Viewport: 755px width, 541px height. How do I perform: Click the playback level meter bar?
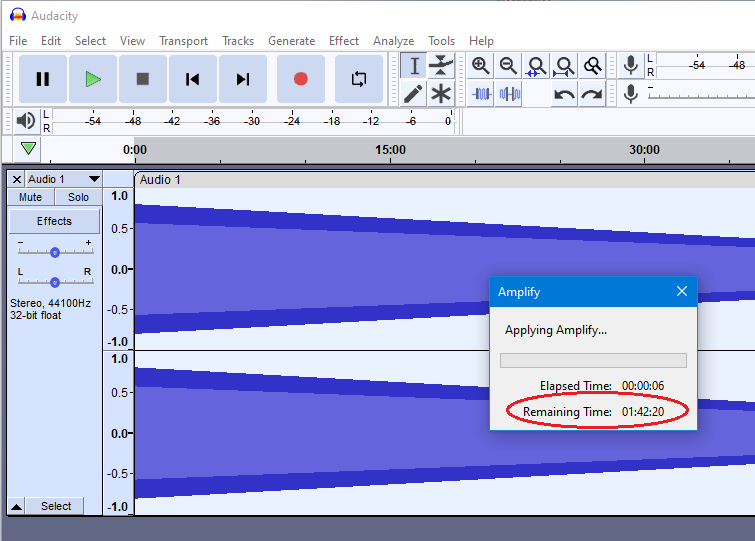(253, 121)
